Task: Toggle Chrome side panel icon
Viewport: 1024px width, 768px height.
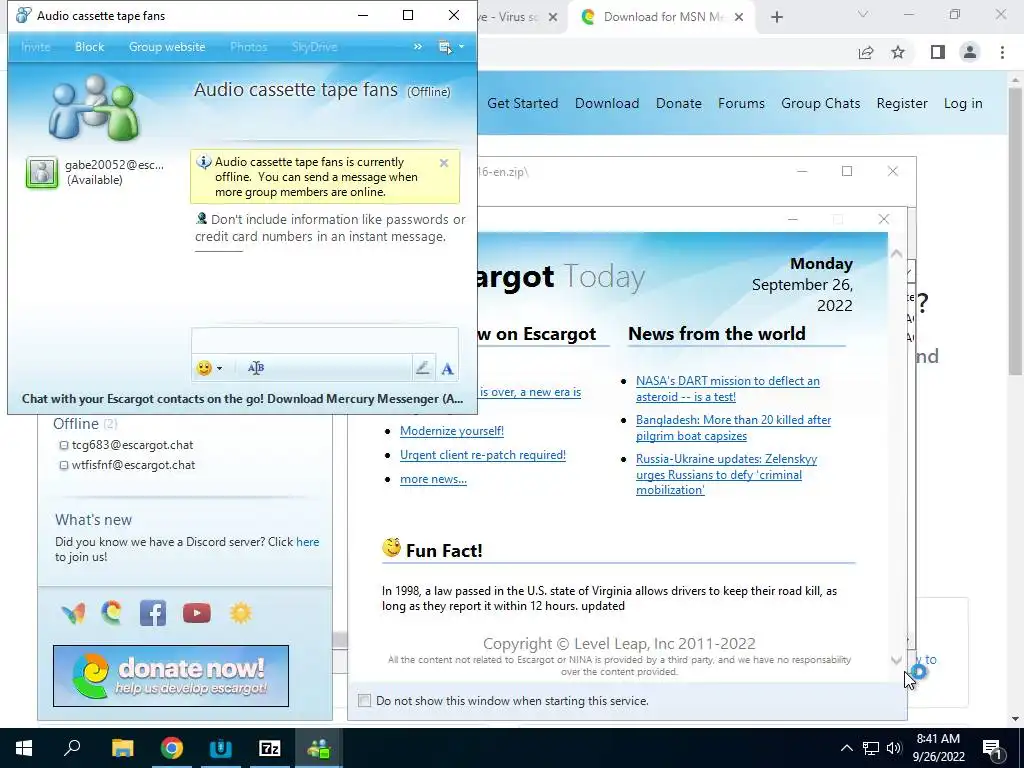Action: (938, 52)
